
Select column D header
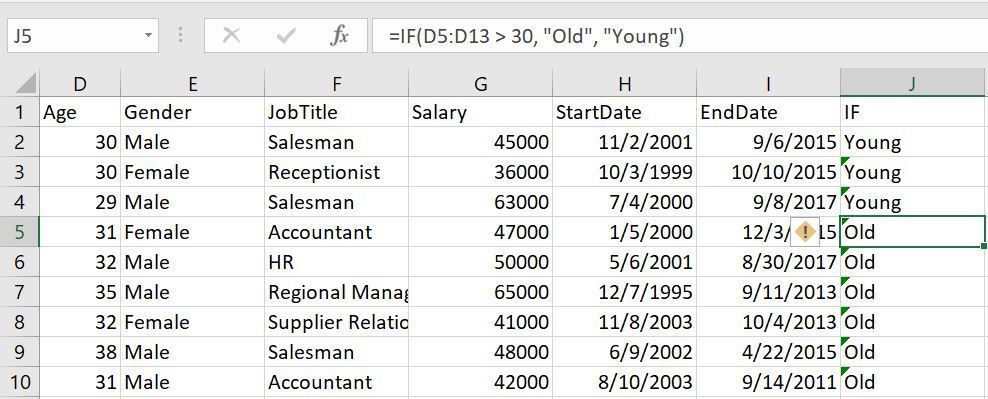point(79,83)
